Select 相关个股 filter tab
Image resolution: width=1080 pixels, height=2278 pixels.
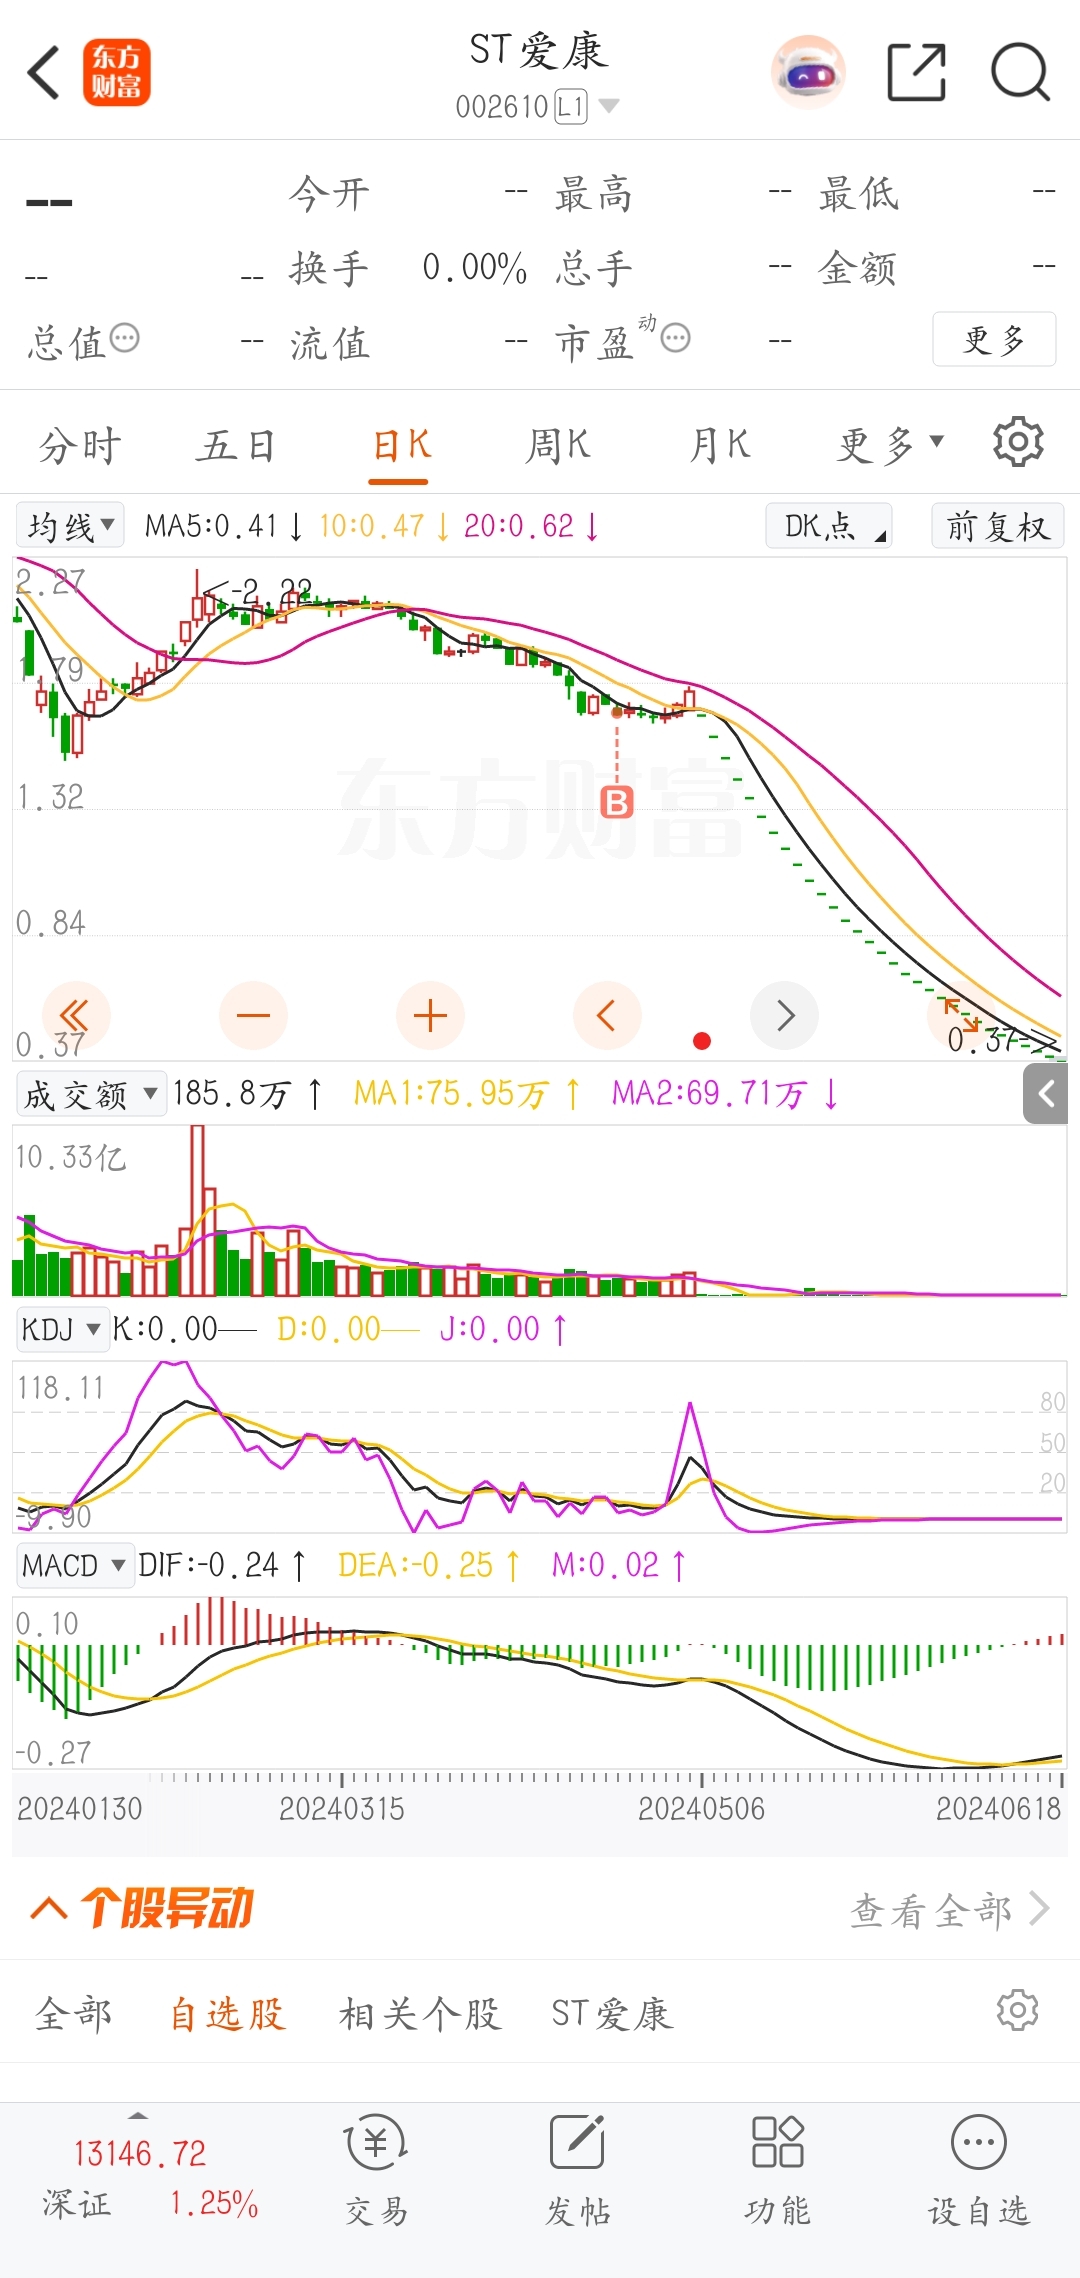coord(420,2013)
